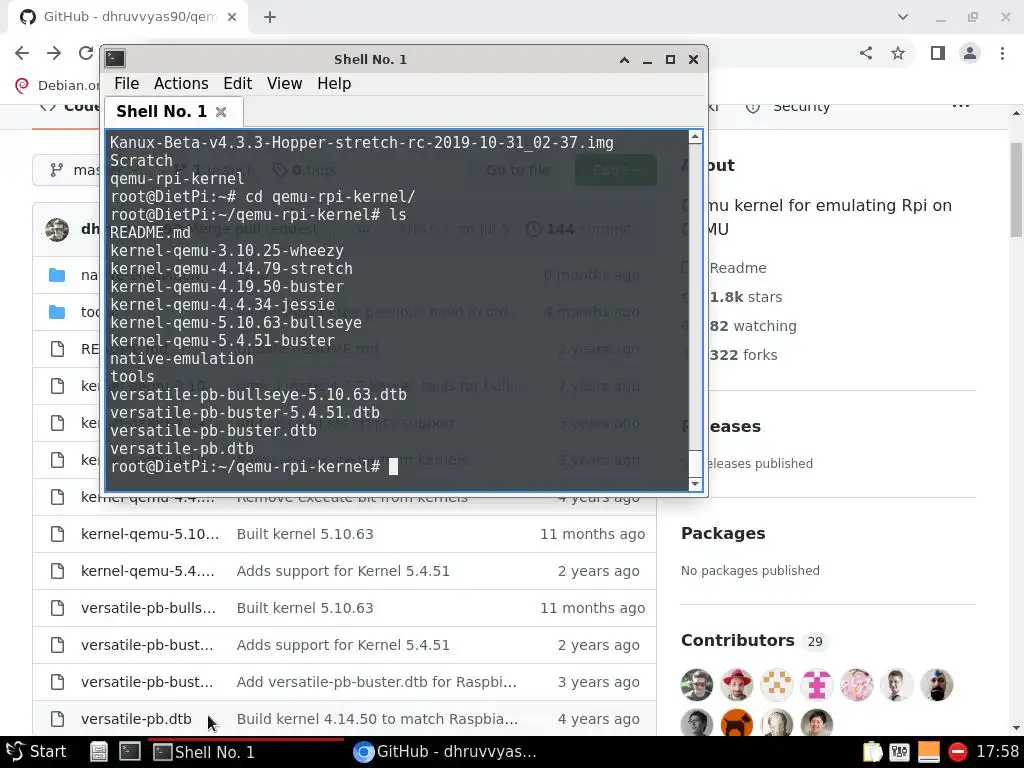Click the orange tray indicator icon
The image size is (1024, 768).
[x=929, y=752]
